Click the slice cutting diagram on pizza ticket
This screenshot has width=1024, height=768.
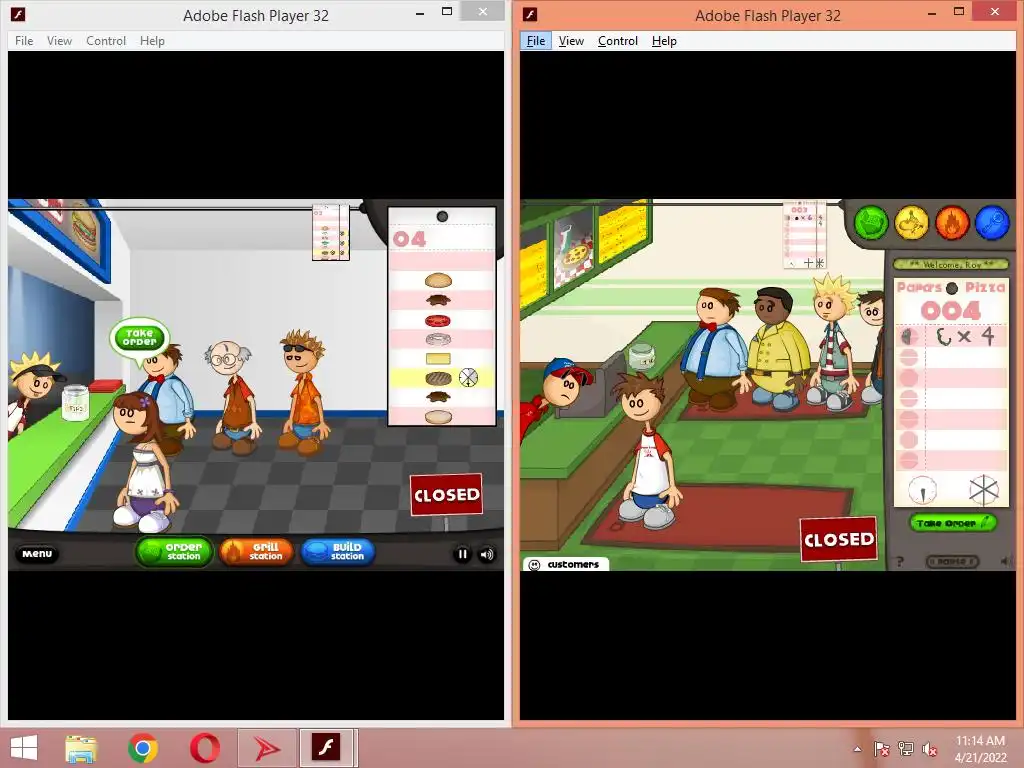coord(984,490)
